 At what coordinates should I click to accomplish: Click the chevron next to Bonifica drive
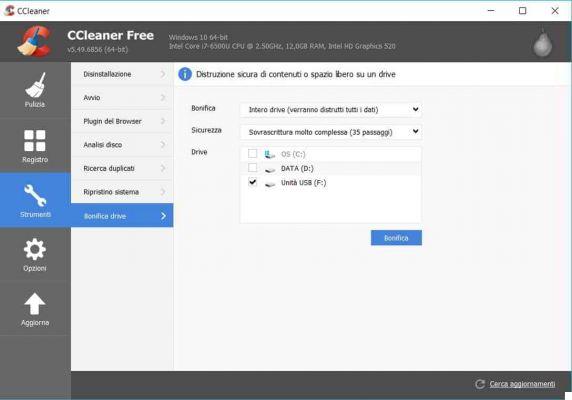(x=163, y=216)
